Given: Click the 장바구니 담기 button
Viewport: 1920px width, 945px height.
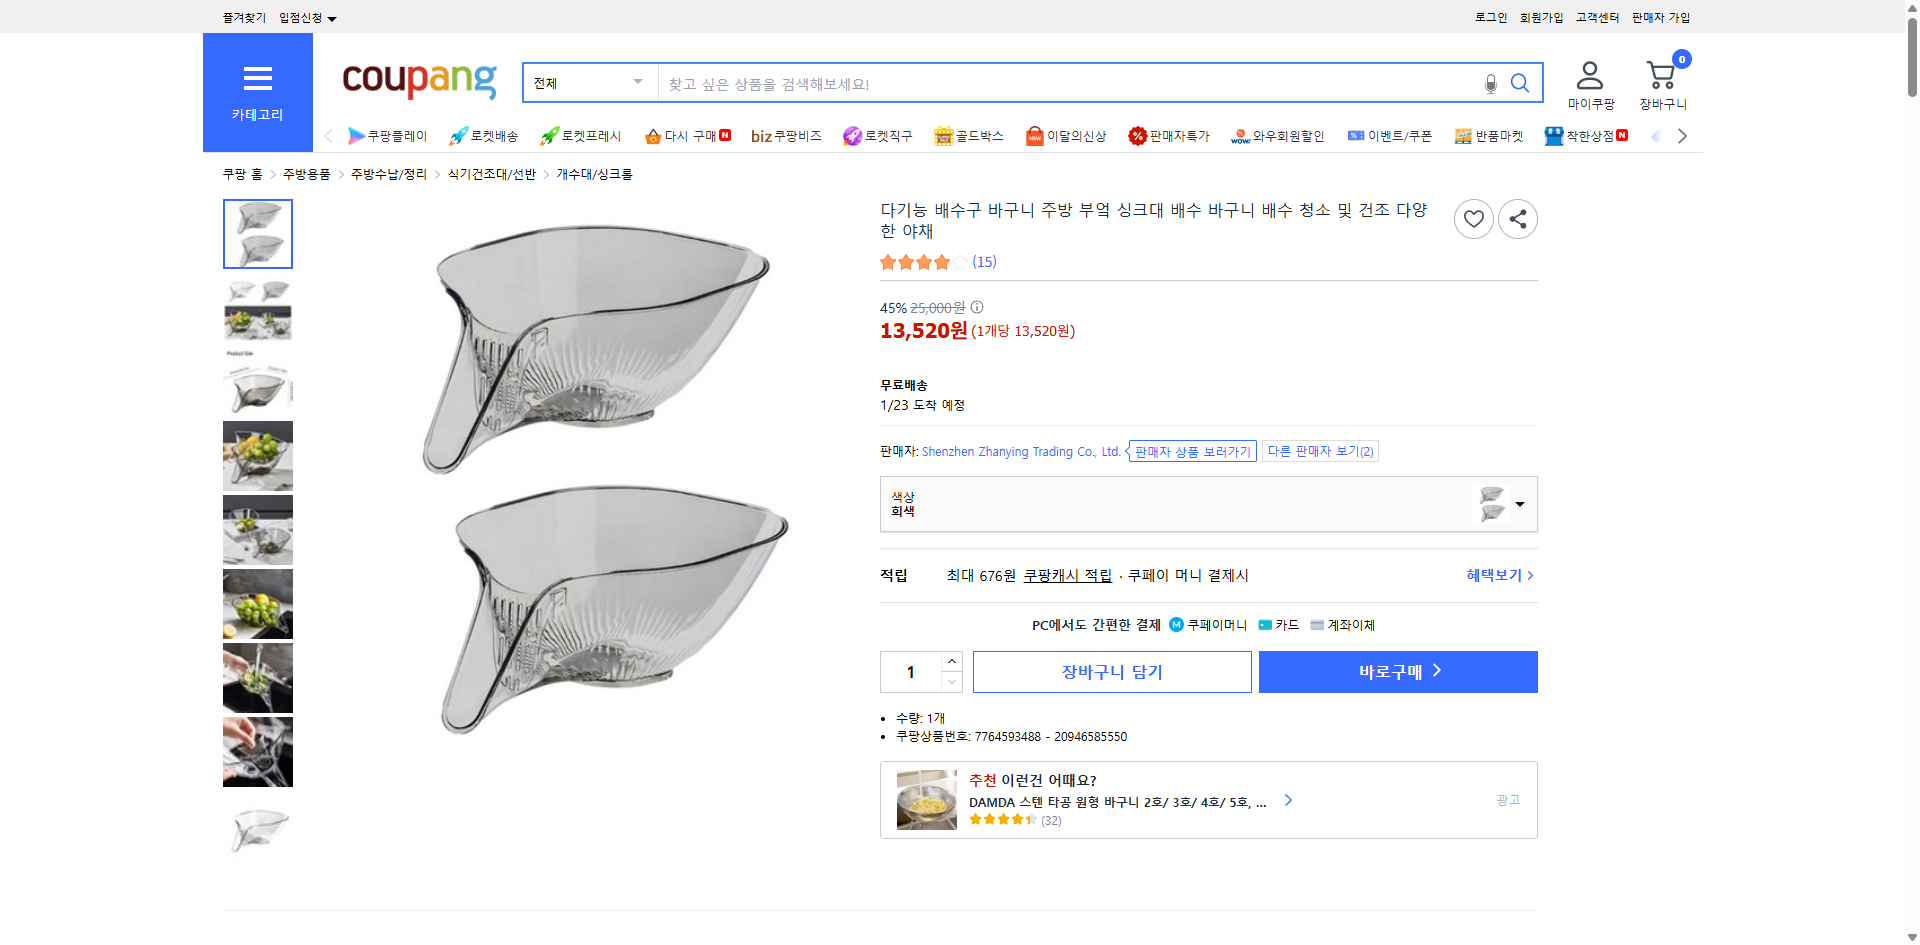Looking at the screenshot, I should 1111,671.
